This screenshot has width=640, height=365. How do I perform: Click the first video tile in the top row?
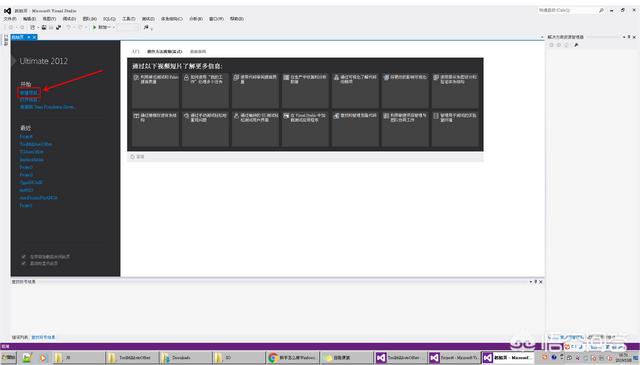click(x=156, y=91)
